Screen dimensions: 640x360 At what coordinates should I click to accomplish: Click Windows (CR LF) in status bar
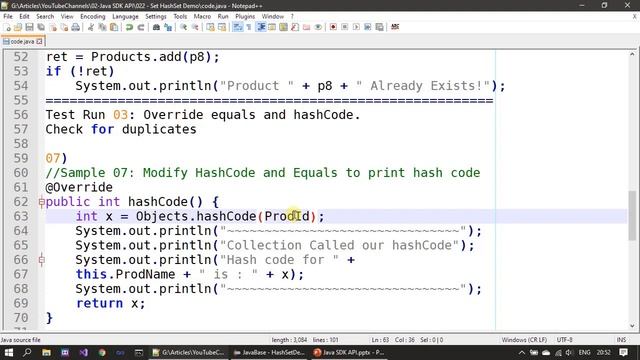(x=524, y=340)
